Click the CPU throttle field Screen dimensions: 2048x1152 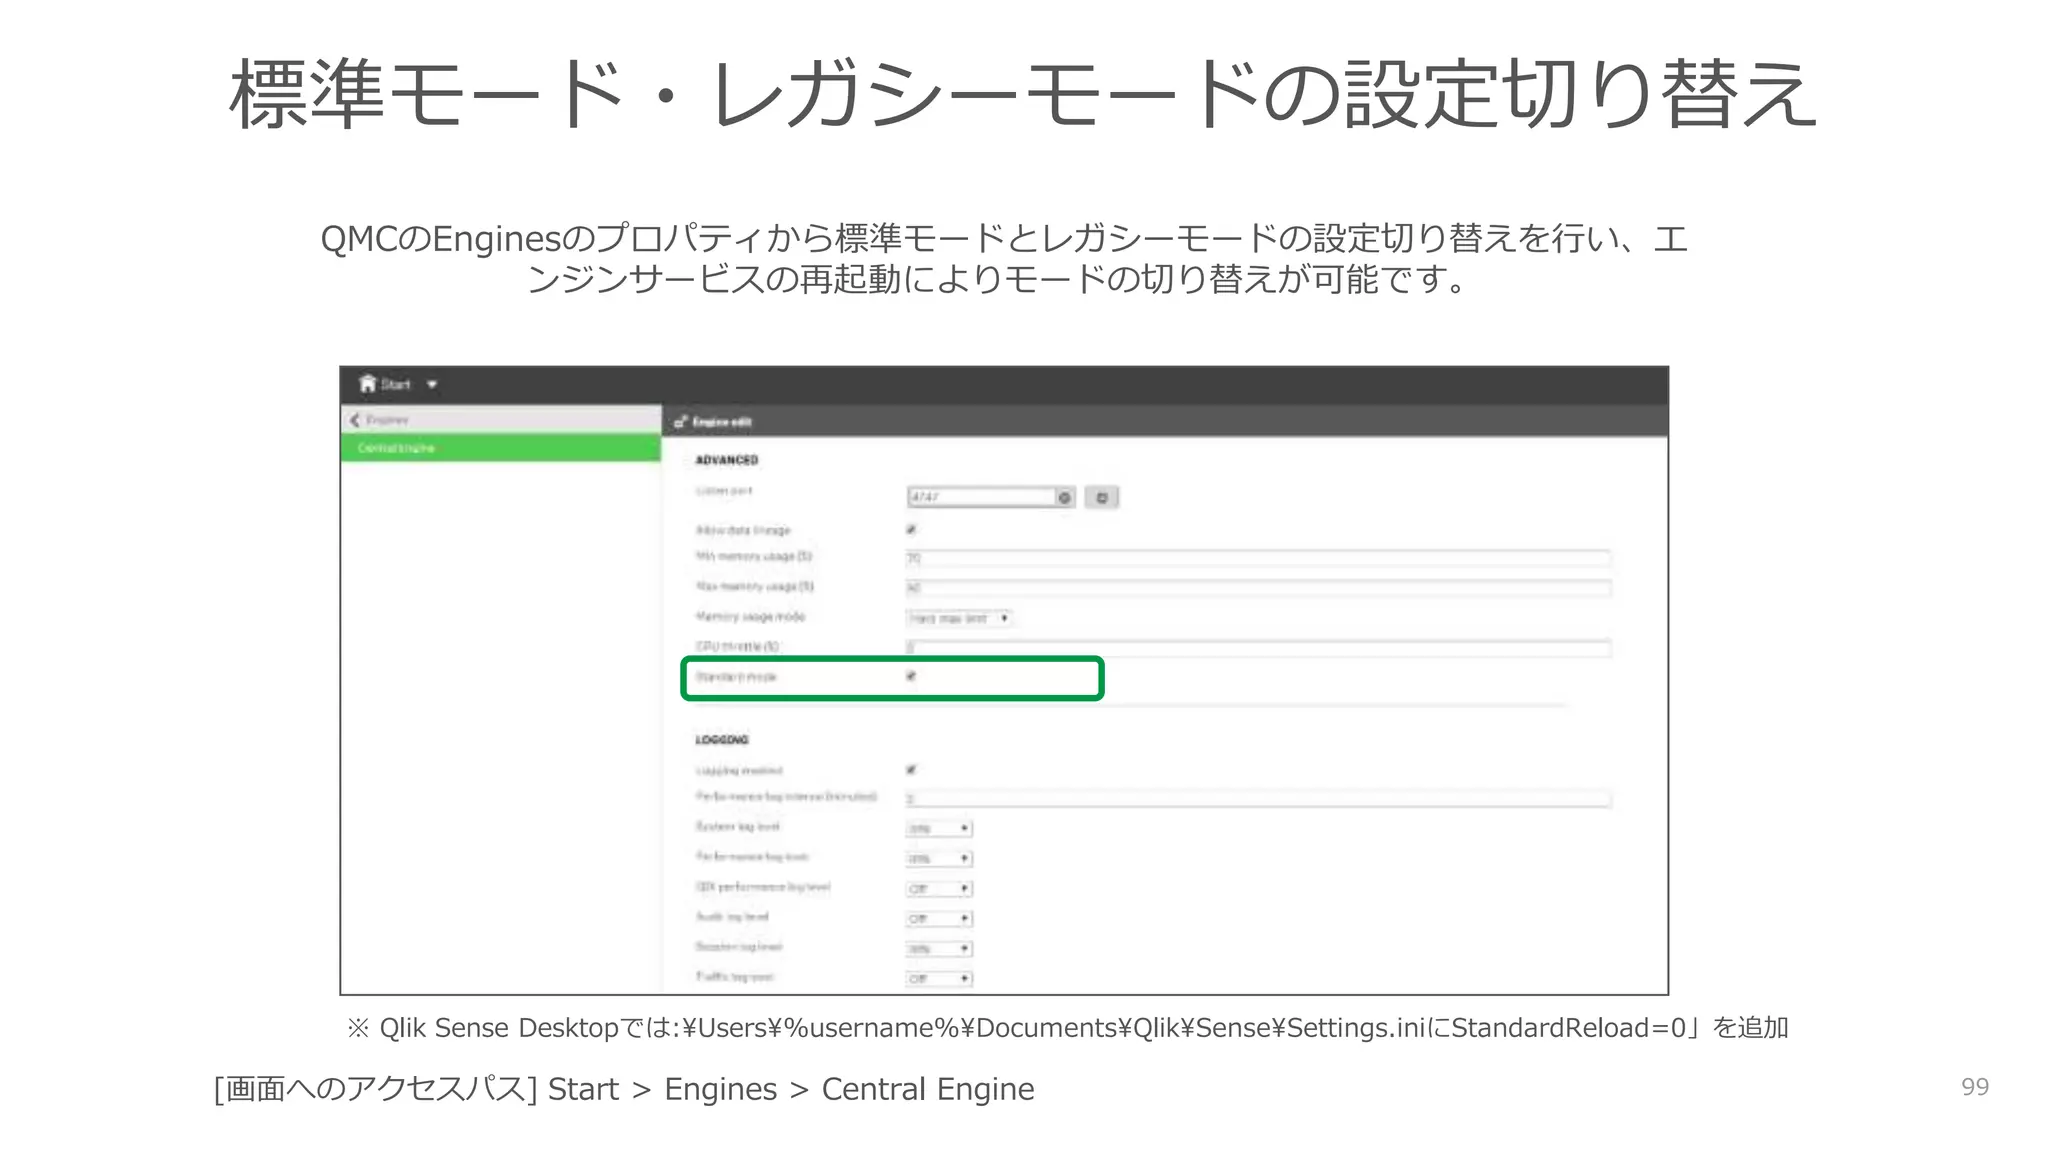(1258, 648)
